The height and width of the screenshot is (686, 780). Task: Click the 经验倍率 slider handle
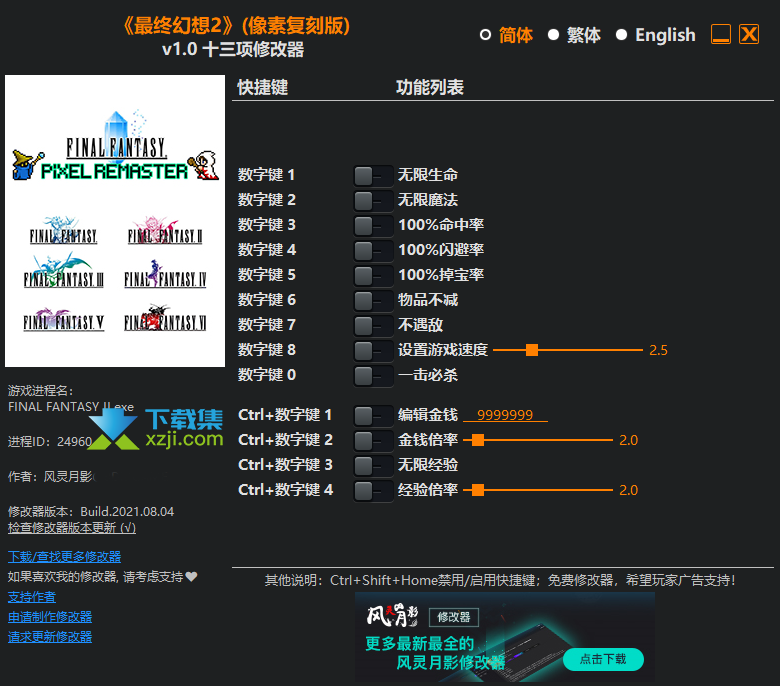click(x=478, y=490)
